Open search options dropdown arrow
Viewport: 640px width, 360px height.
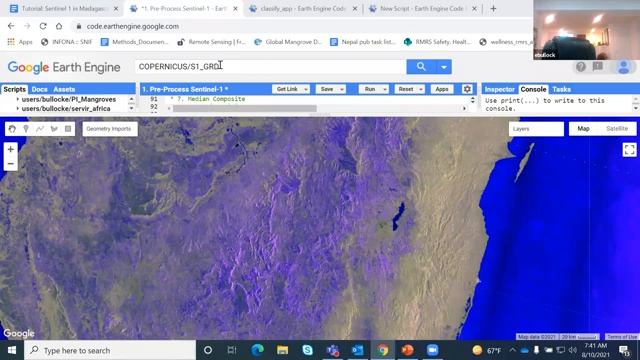point(444,67)
